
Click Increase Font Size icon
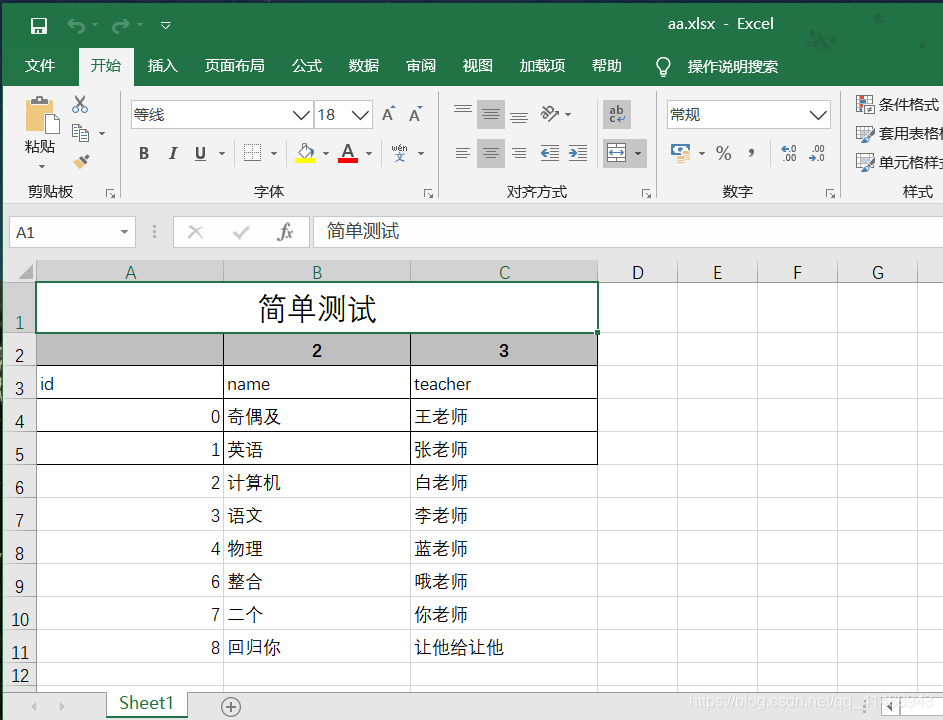[x=389, y=114]
